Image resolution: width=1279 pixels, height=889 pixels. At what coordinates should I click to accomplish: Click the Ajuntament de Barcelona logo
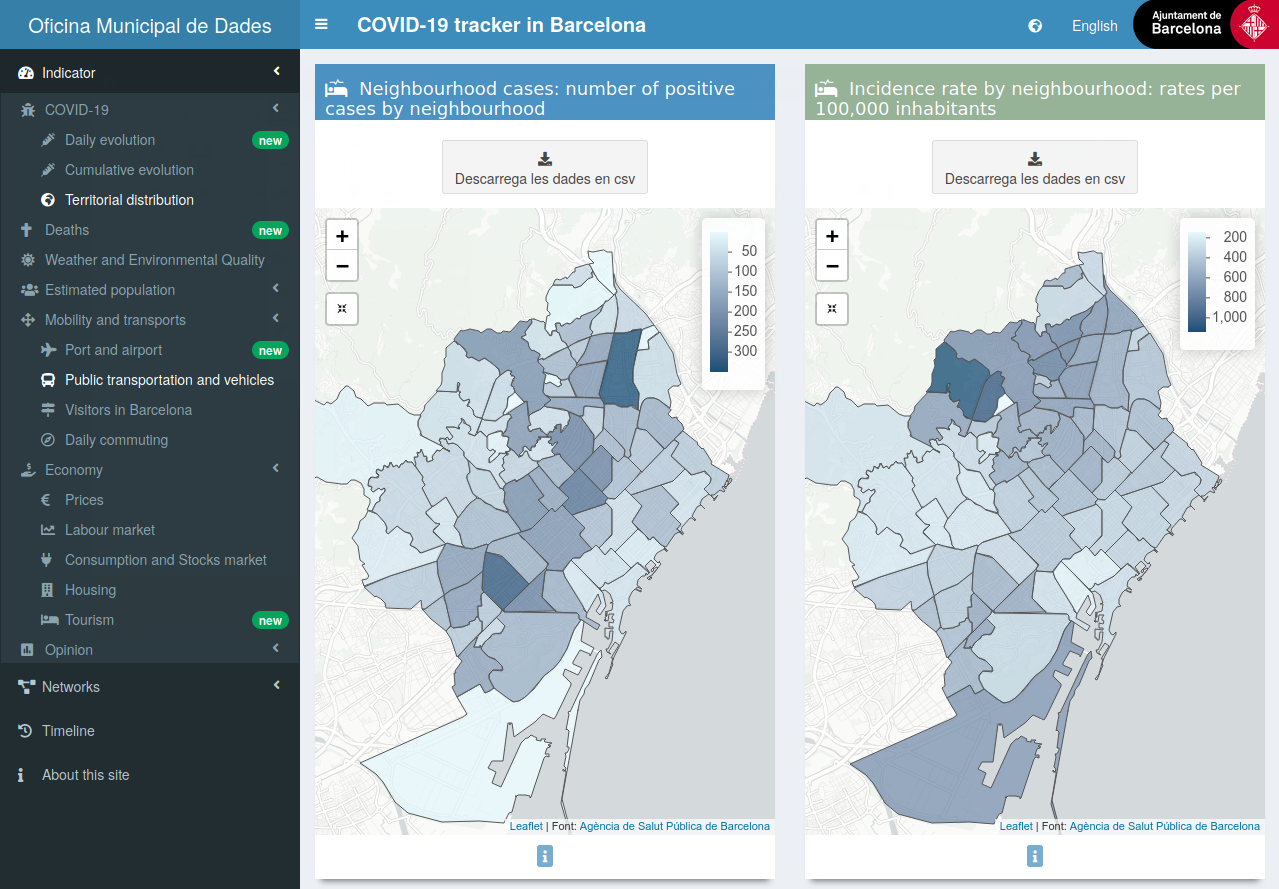1205,24
